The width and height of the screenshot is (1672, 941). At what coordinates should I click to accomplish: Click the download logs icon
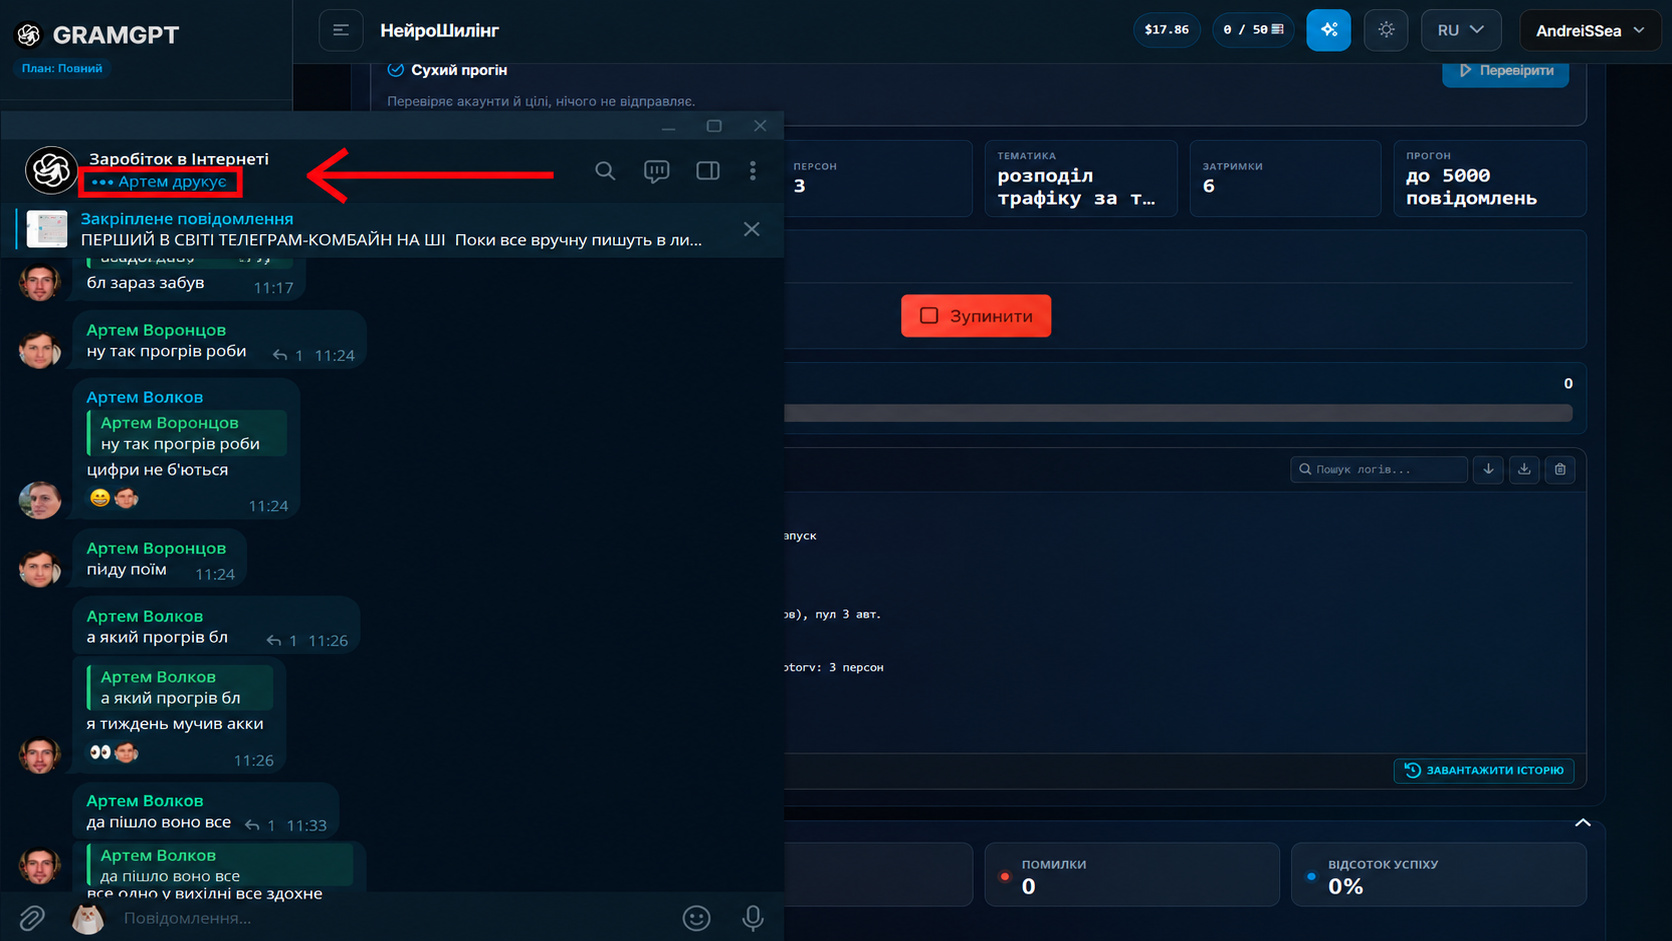coord(1524,469)
